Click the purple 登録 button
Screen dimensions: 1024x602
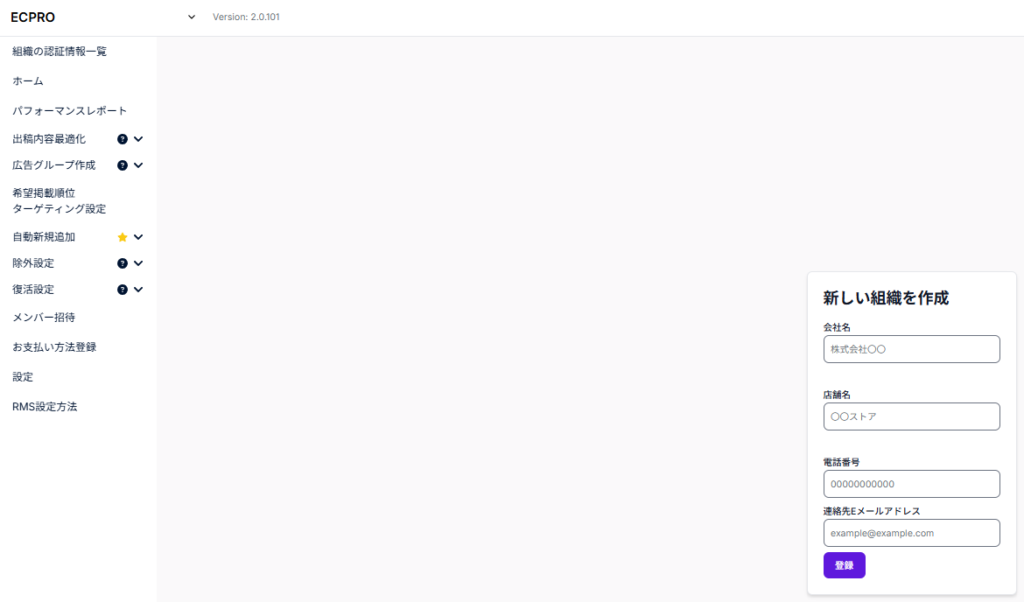(844, 565)
